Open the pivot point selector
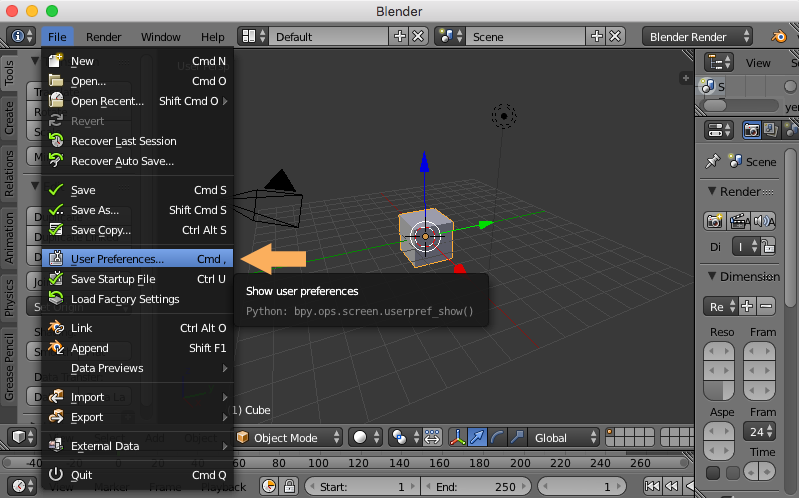 404,437
